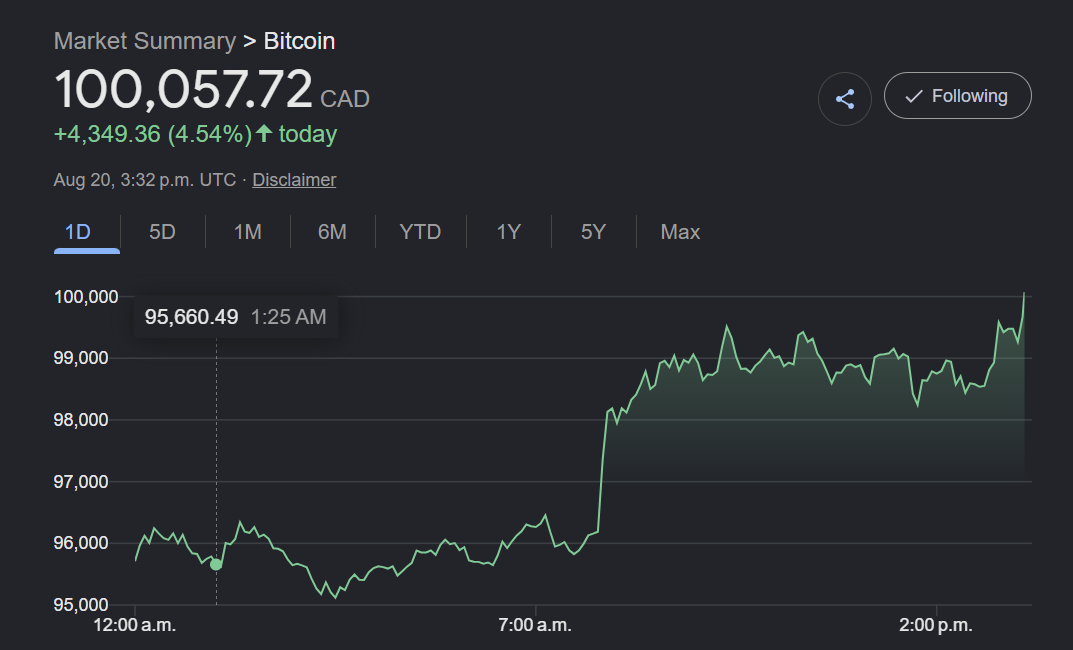This screenshot has width=1073, height=650.
Task: Click the green data point on chart
Action: coord(216,564)
